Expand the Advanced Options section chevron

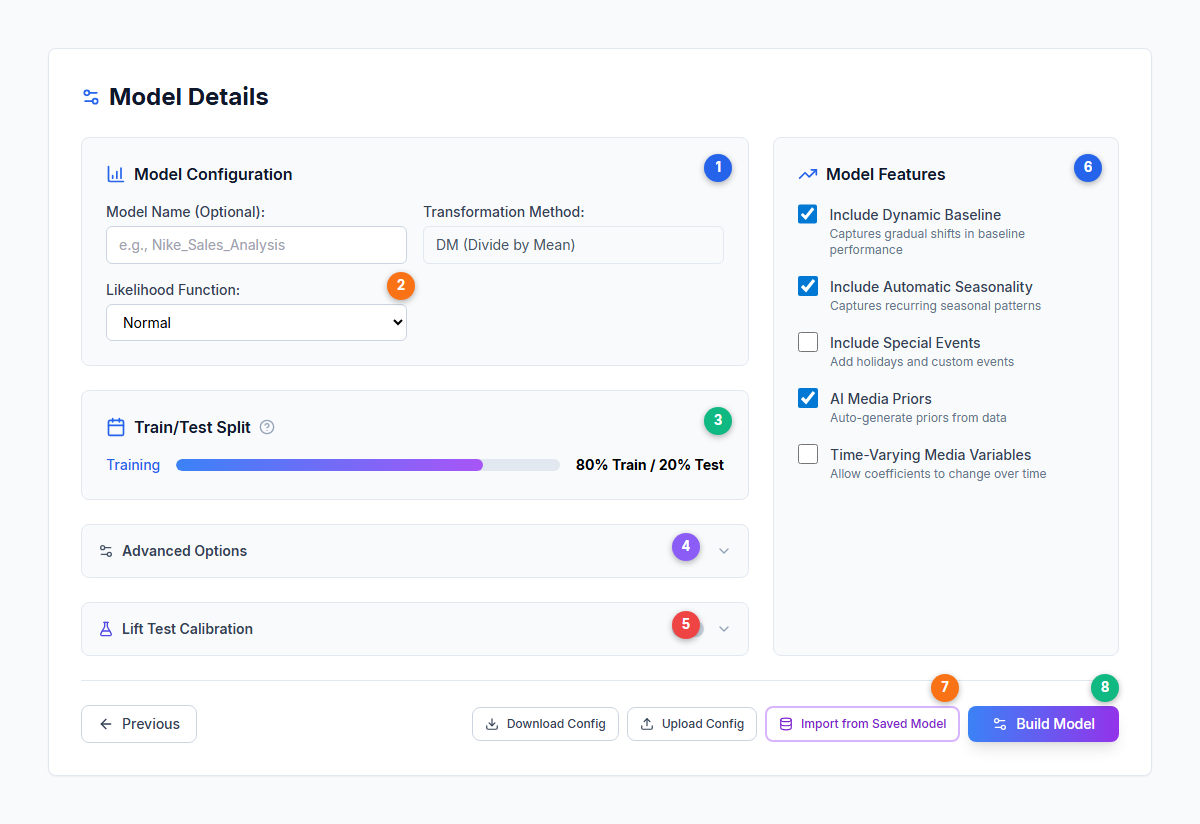point(724,551)
